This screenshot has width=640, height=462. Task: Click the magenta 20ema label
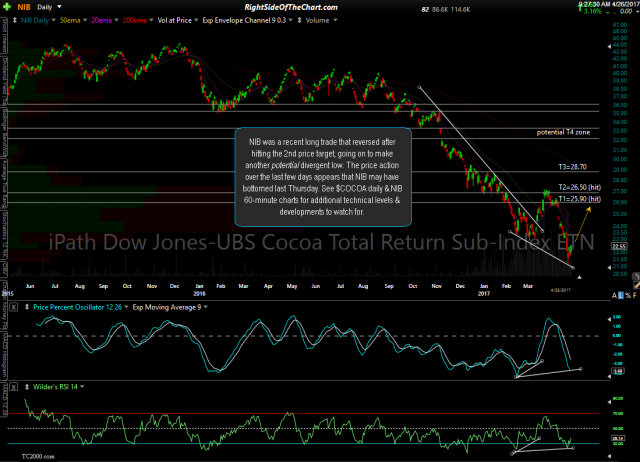click(x=102, y=20)
